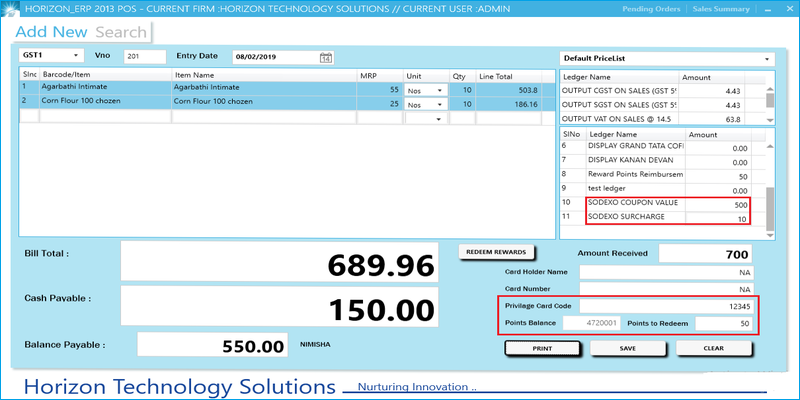Click the Points to Redeem field
The image size is (800, 400).
point(724,323)
